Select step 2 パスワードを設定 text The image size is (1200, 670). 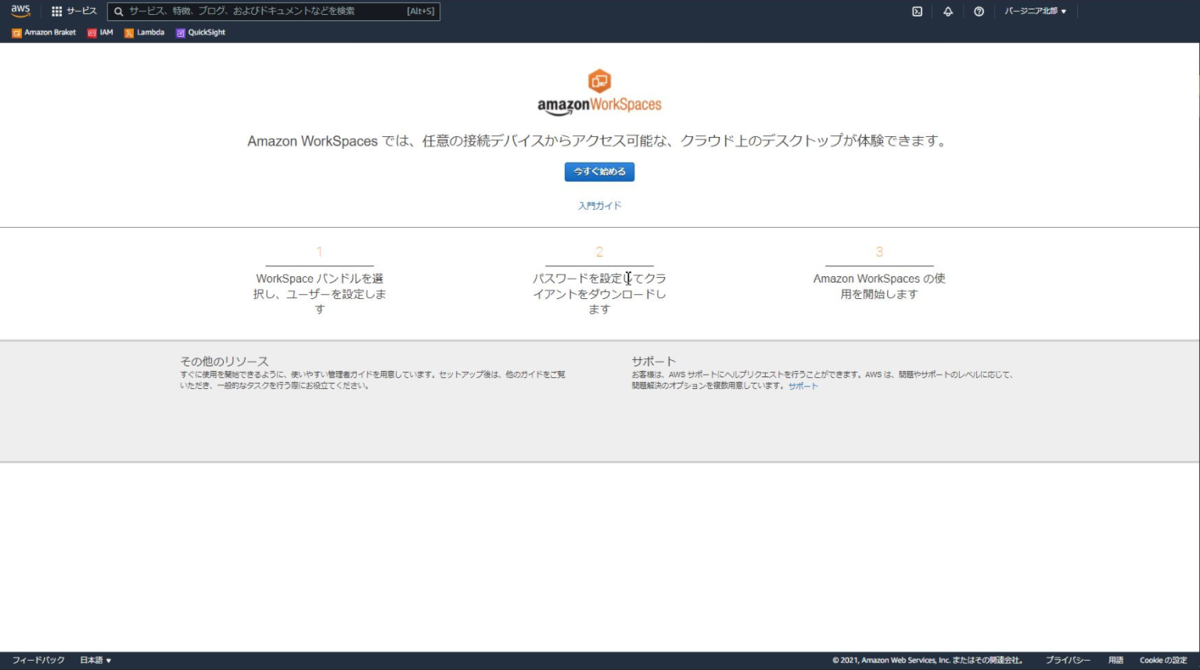pyautogui.click(x=599, y=294)
